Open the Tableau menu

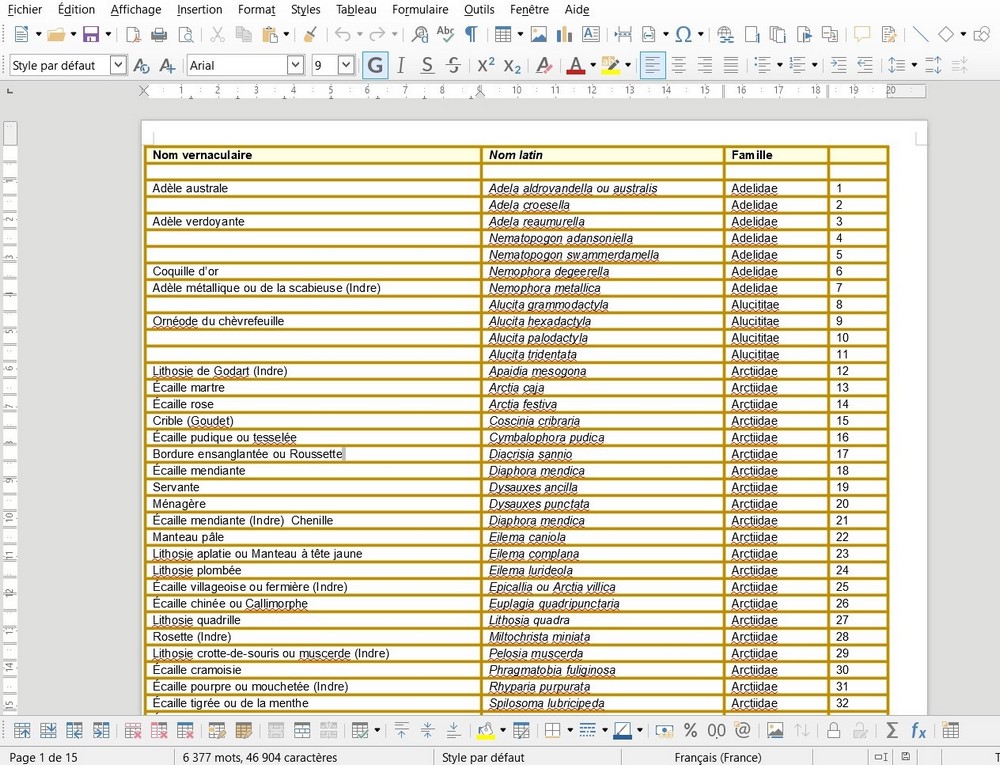point(356,9)
